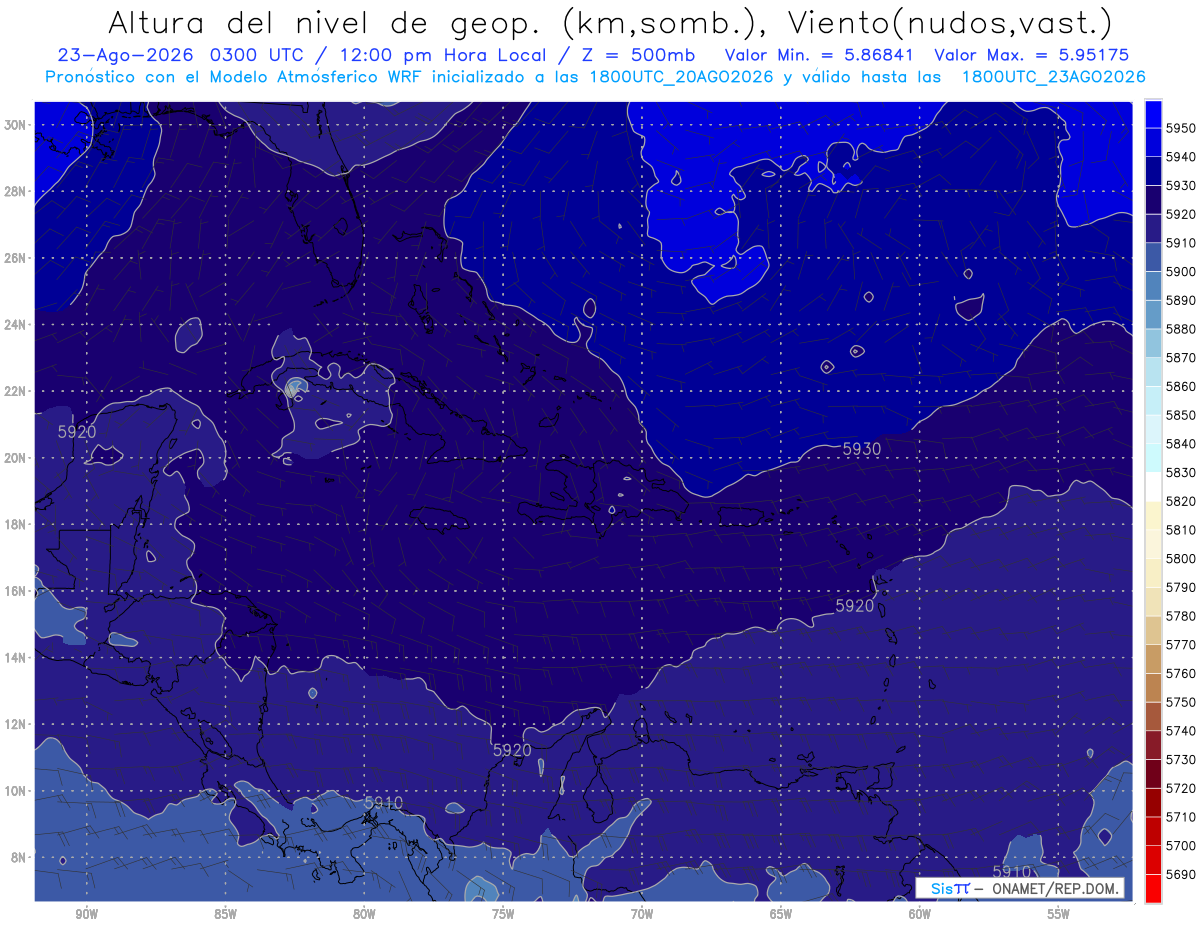Click the 5920 contour label near Lesser Antilles

(x=855, y=606)
